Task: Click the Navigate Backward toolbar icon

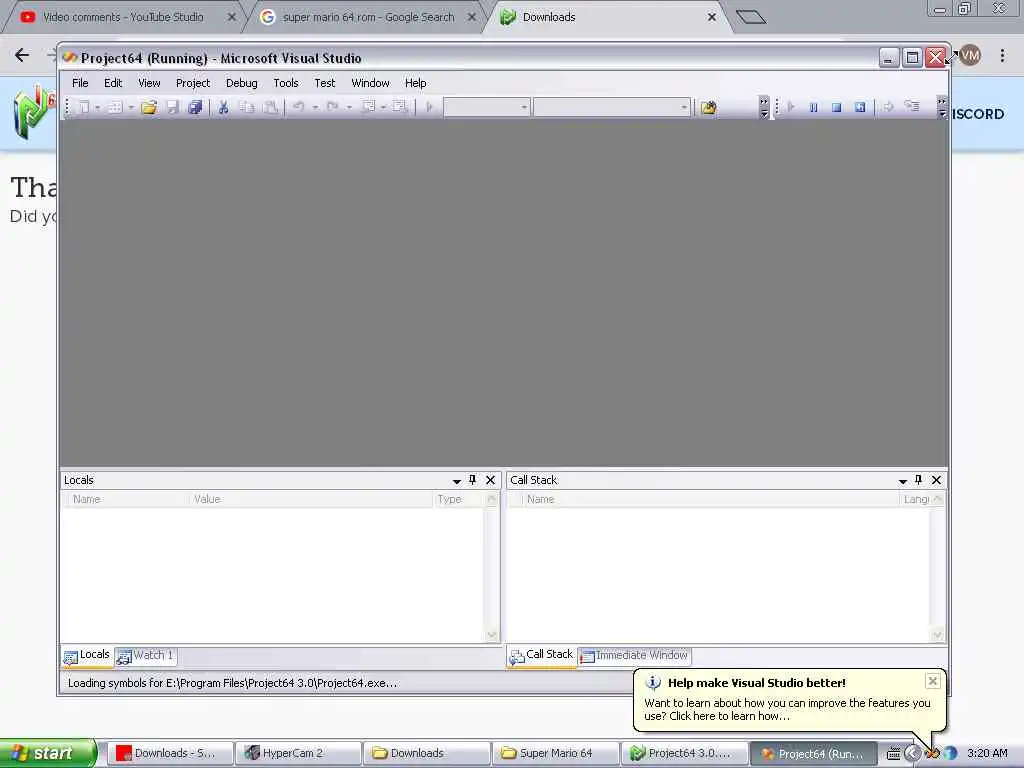Action: 368,106
